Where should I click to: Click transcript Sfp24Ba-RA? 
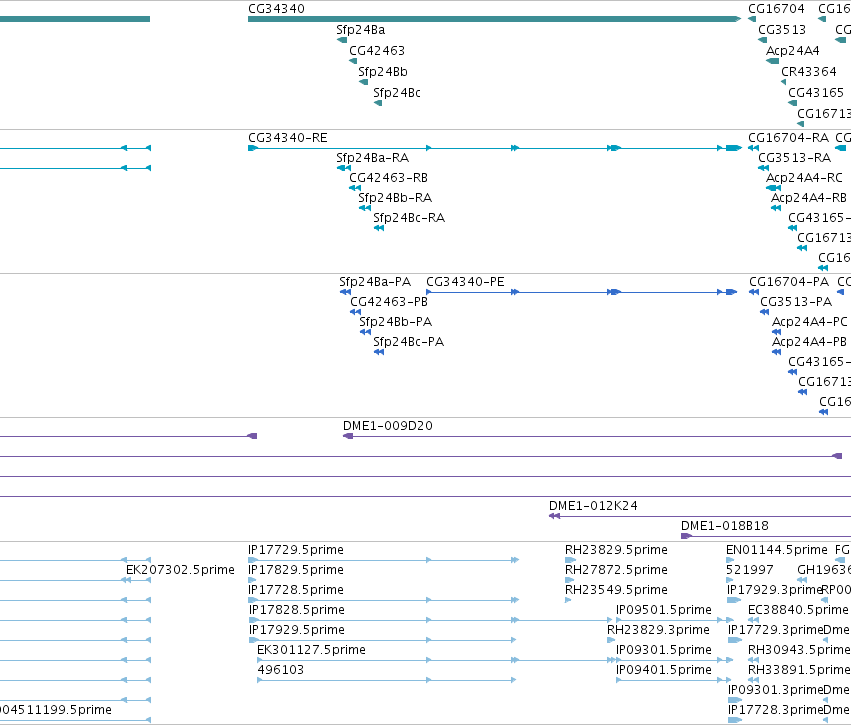pyautogui.click(x=344, y=168)
